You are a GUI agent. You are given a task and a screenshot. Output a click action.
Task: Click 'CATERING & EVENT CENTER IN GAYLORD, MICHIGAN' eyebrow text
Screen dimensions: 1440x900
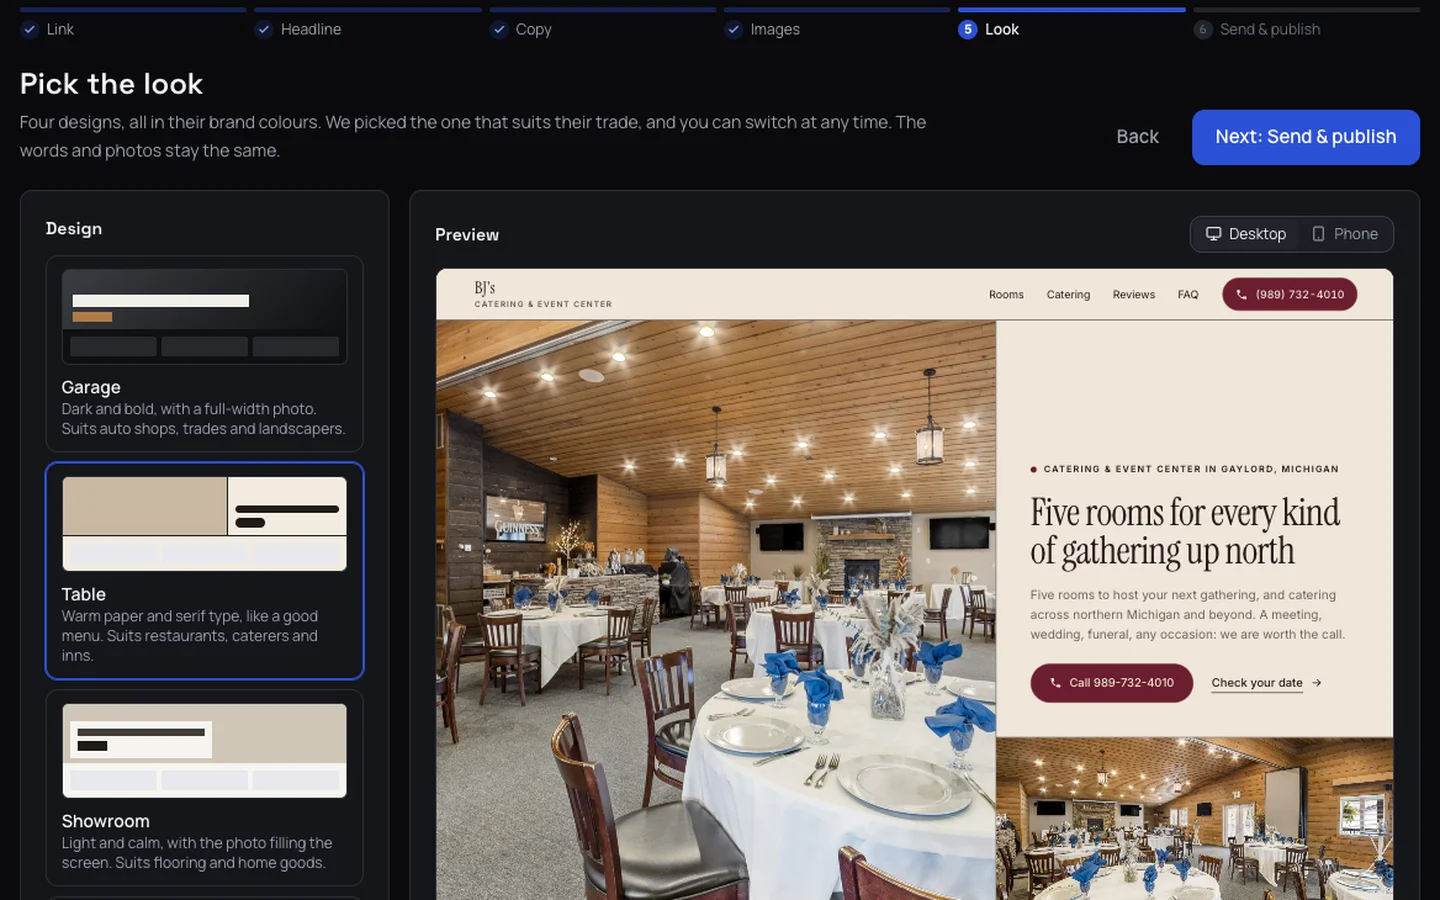click(x=1190, y=469)
